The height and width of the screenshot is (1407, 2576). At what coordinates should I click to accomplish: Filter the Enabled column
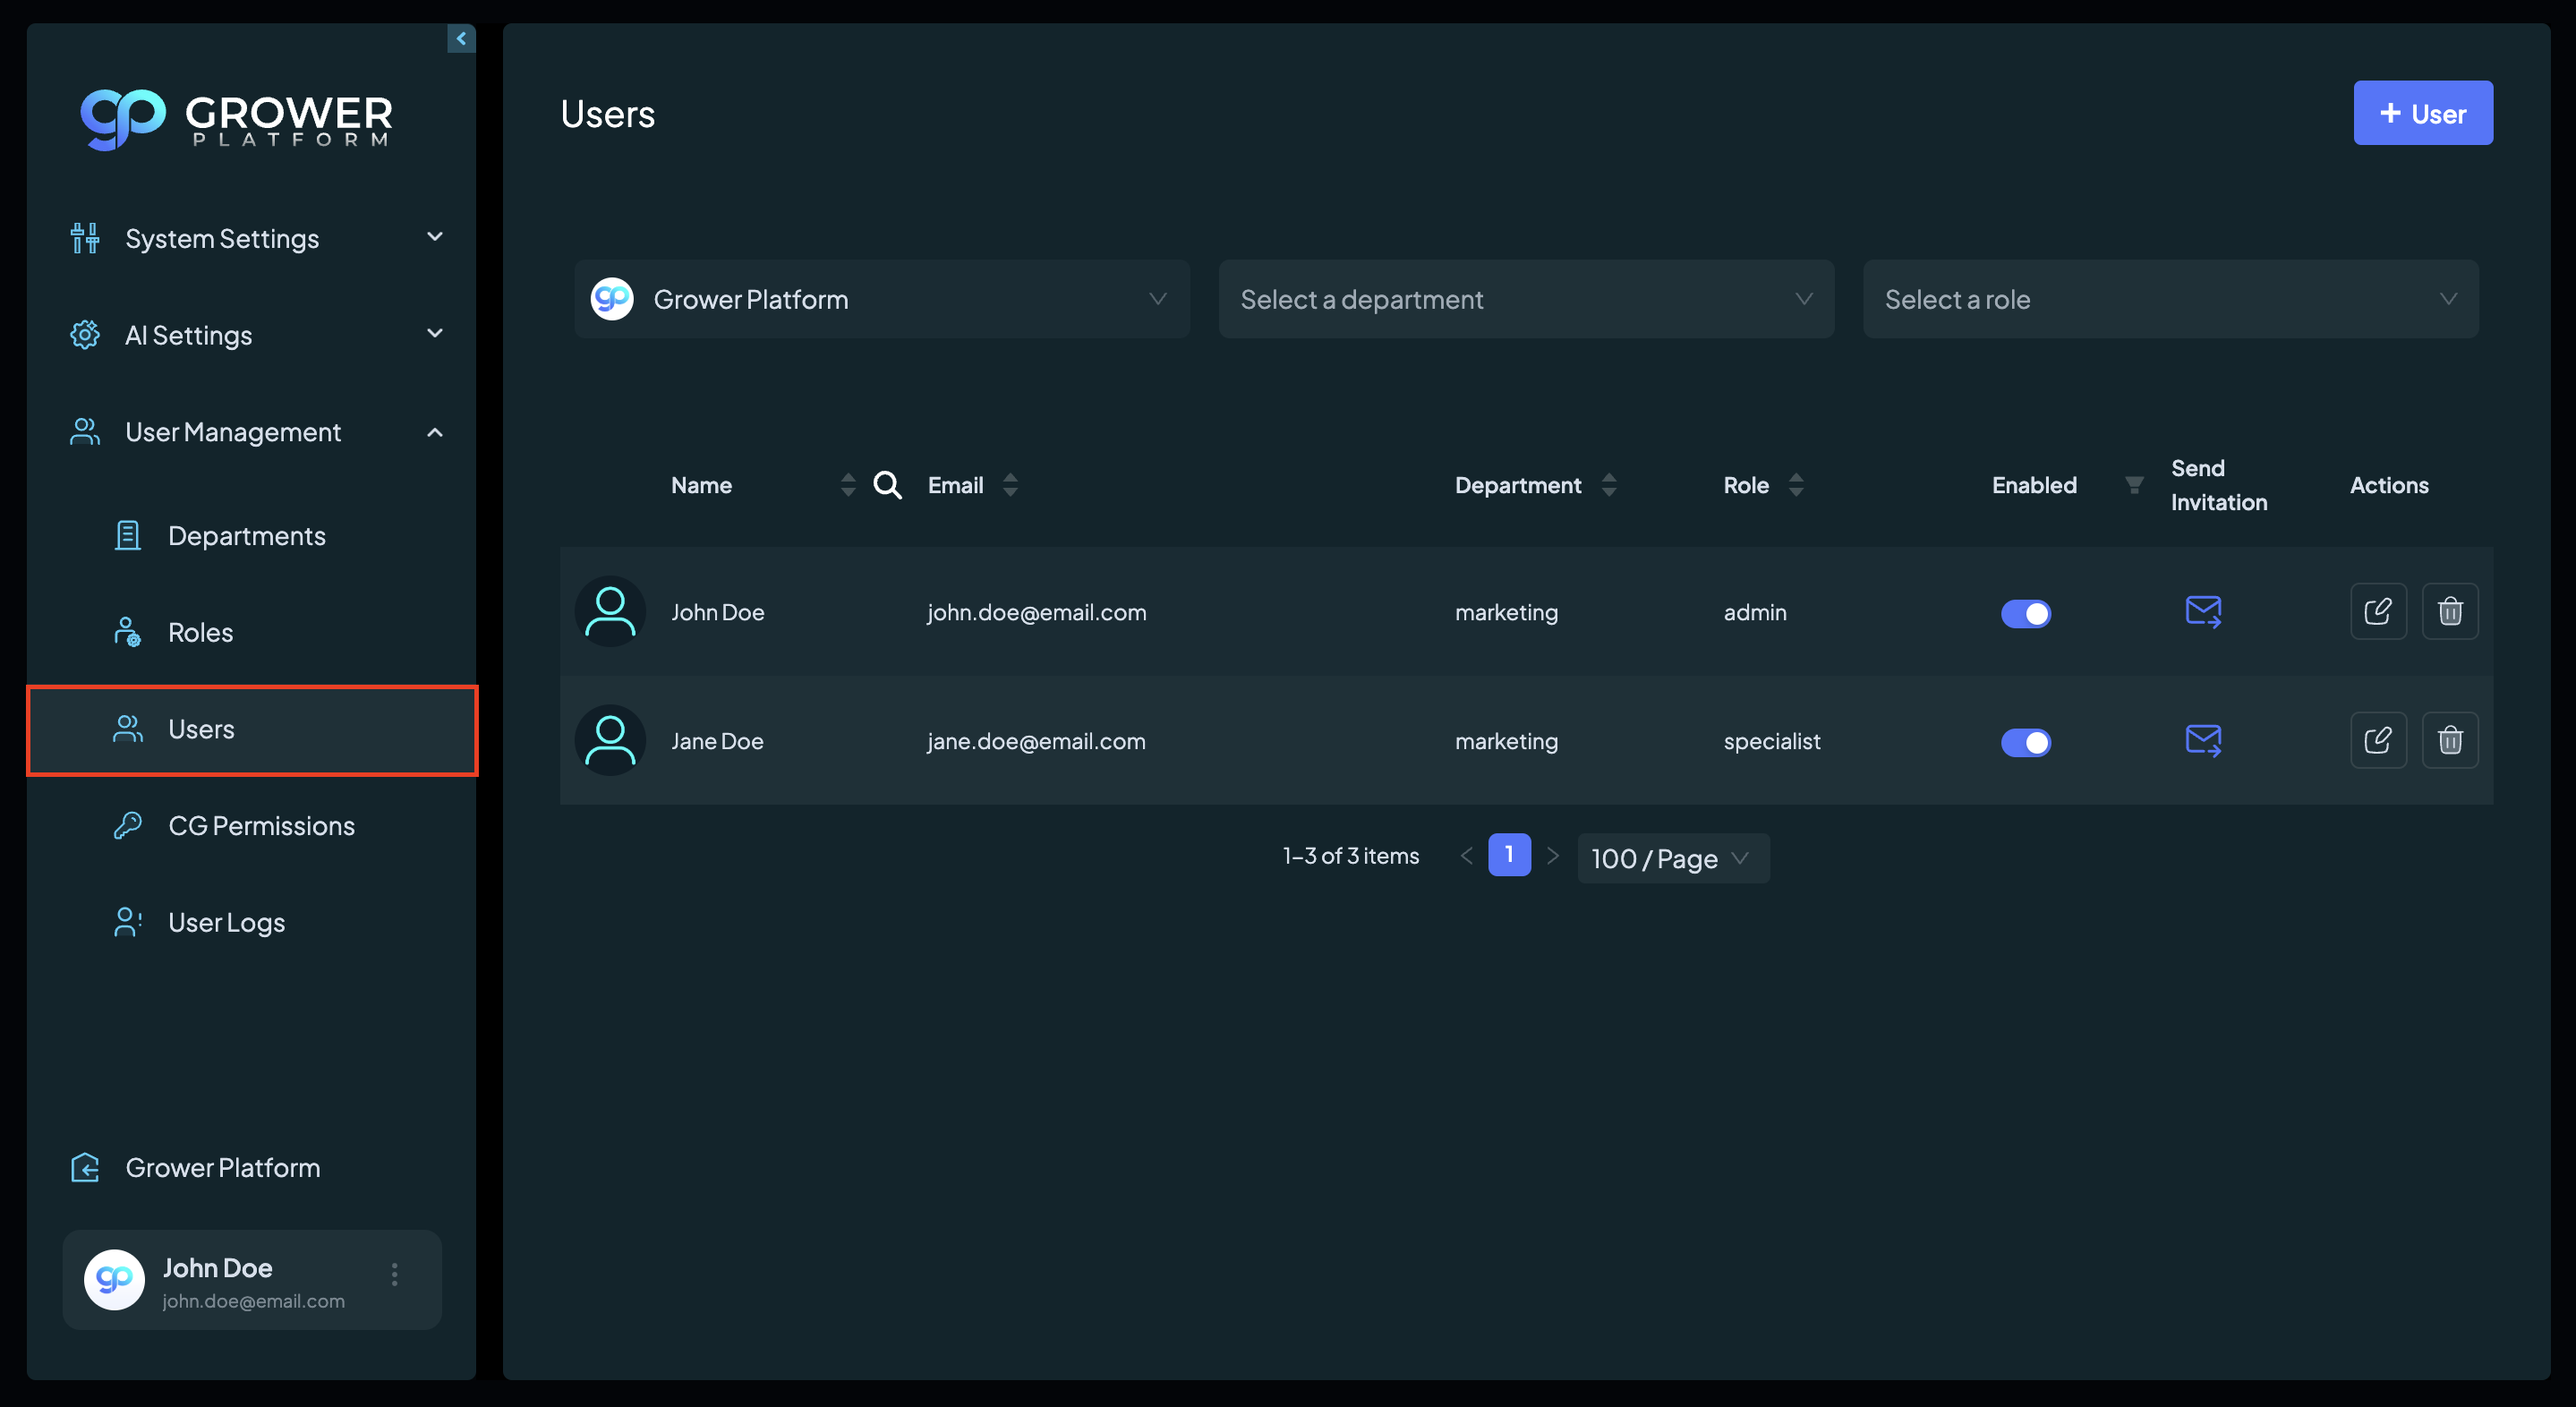point(2134,485)
